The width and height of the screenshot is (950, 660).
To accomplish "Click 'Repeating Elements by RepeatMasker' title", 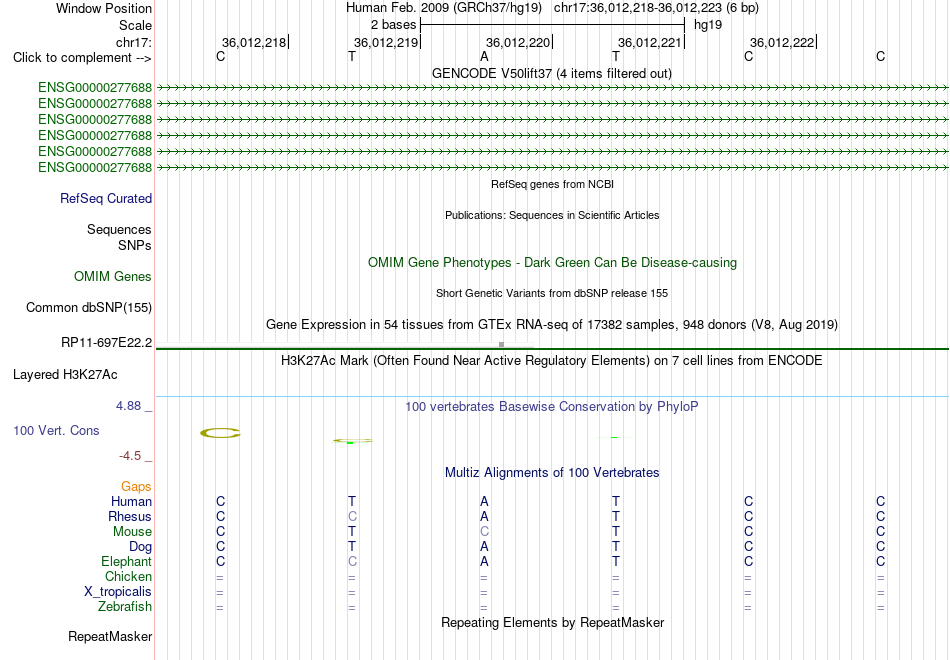I will point(553,622).
